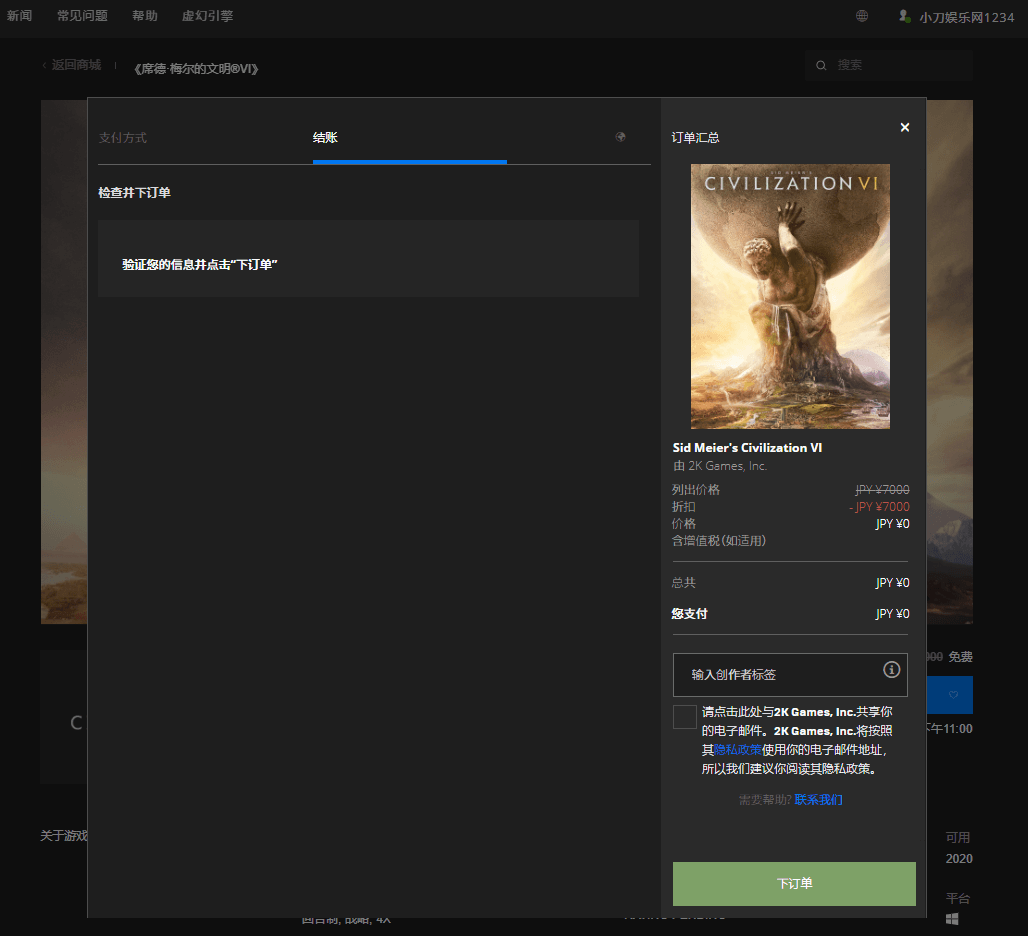Click the globe language icon in top bar
Screen dimensions: 1028x936
pos(862,16)
